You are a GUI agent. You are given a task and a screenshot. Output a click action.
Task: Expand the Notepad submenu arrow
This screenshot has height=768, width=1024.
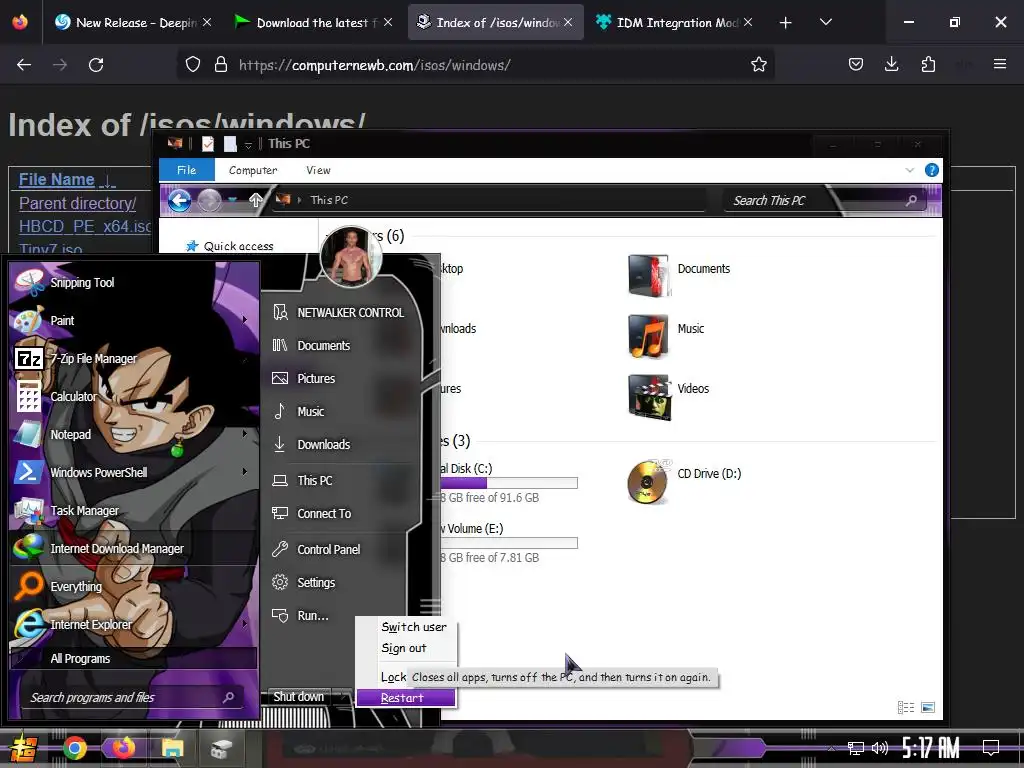click(245, 434)
